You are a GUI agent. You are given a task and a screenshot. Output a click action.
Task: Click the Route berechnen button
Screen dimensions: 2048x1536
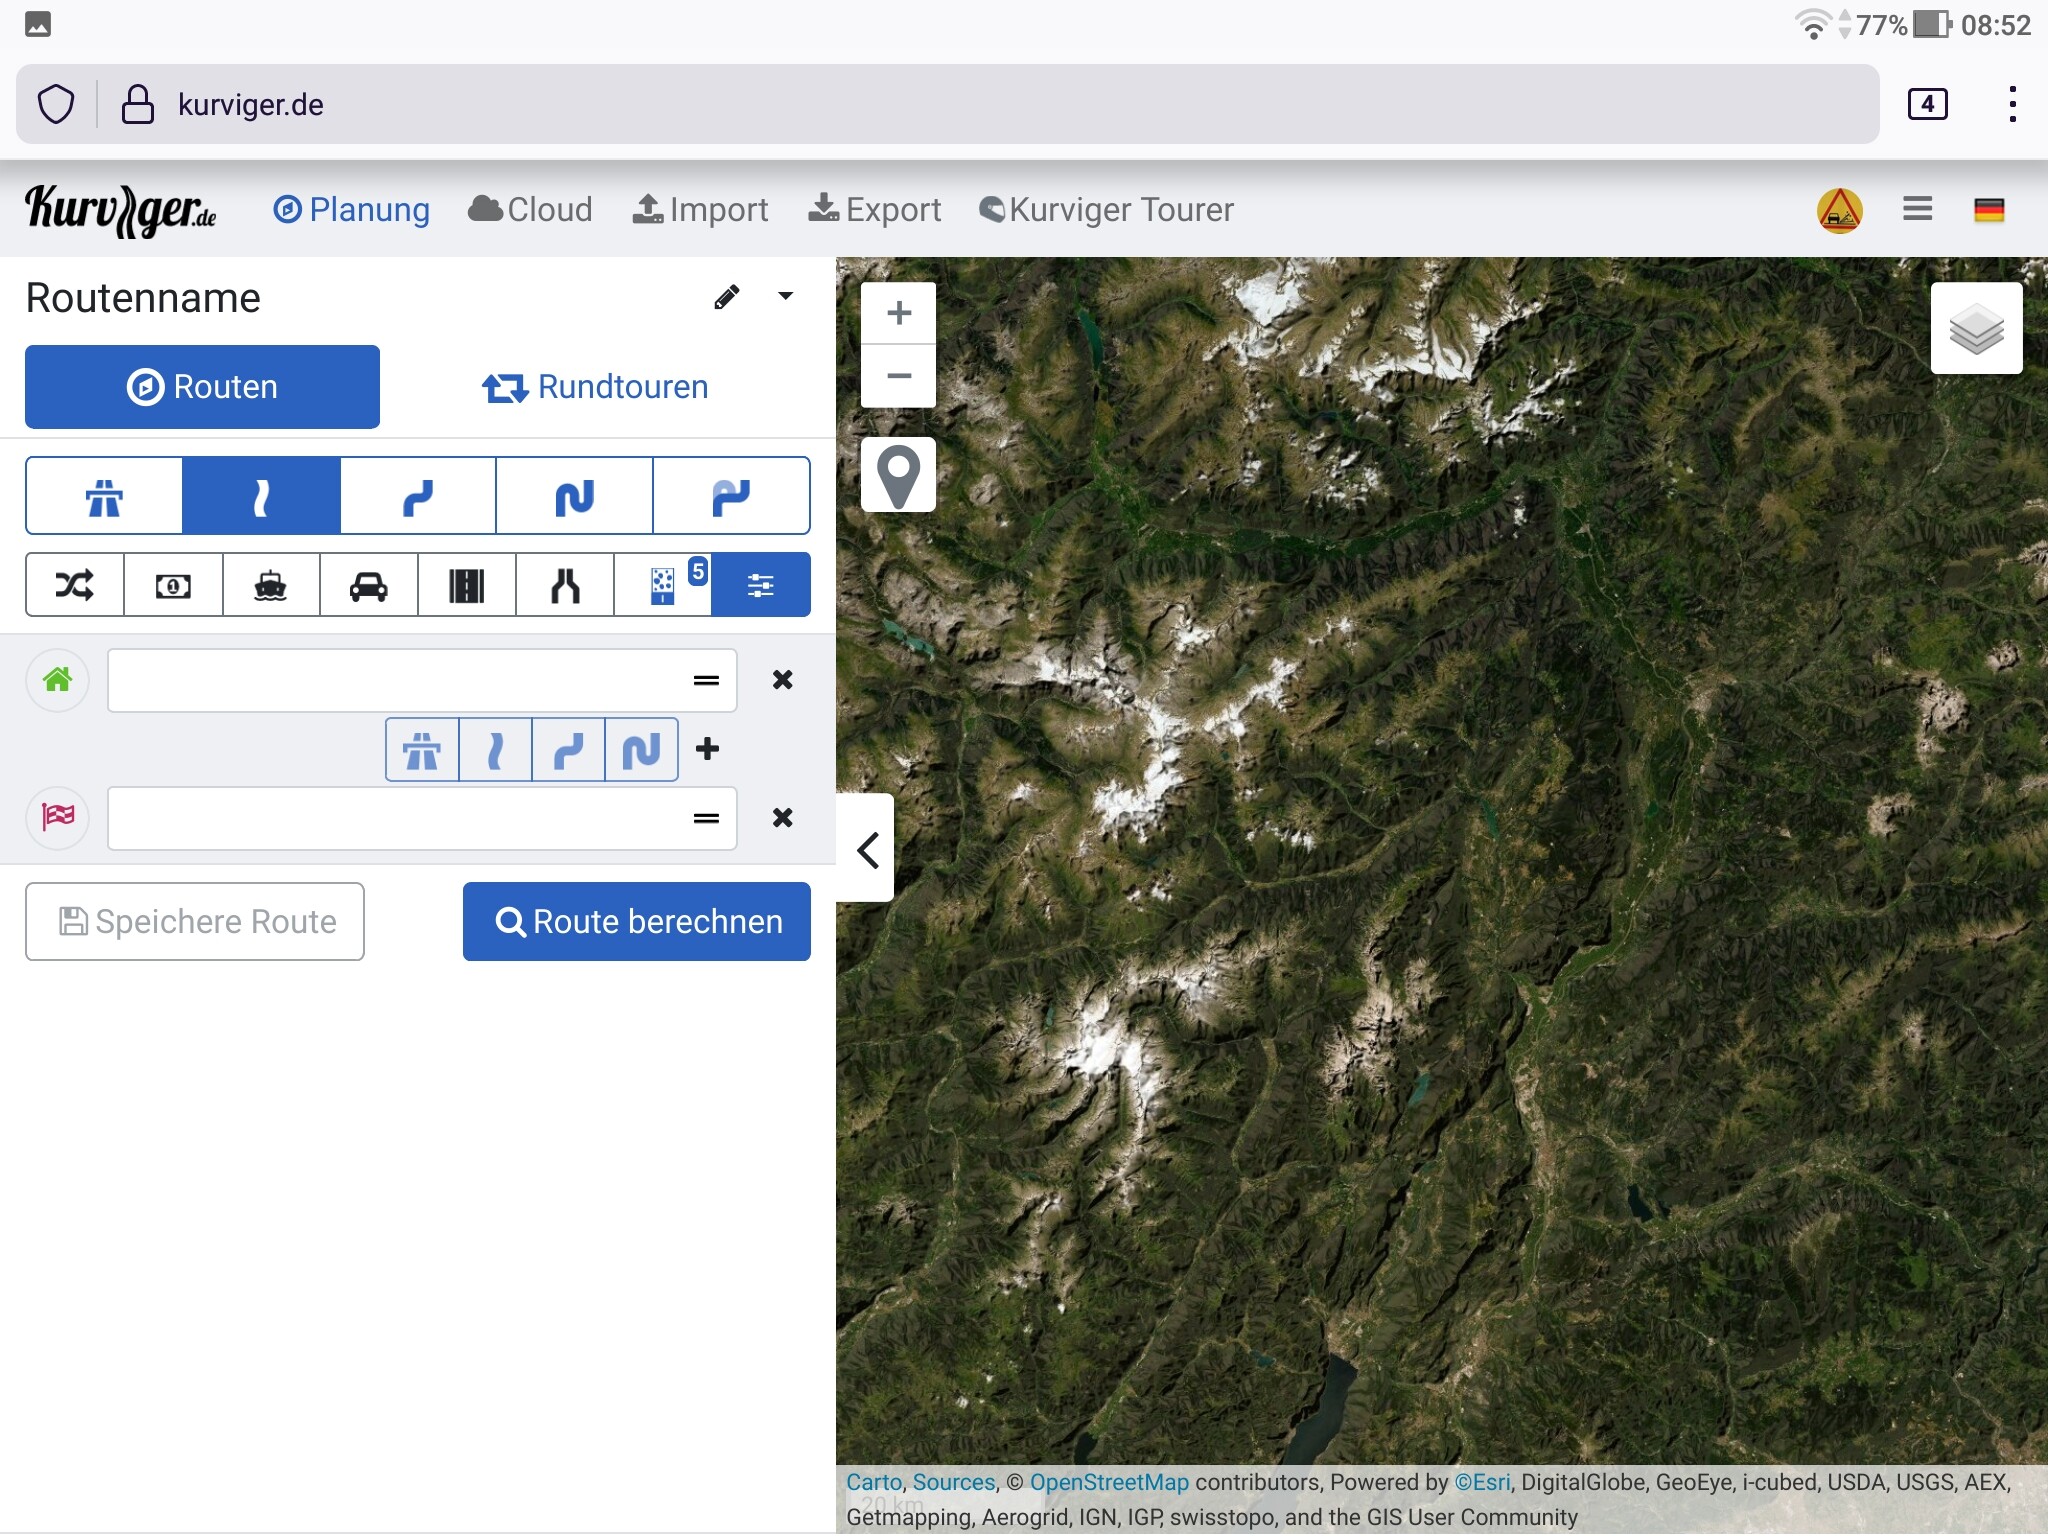click(x=637, y=921)
